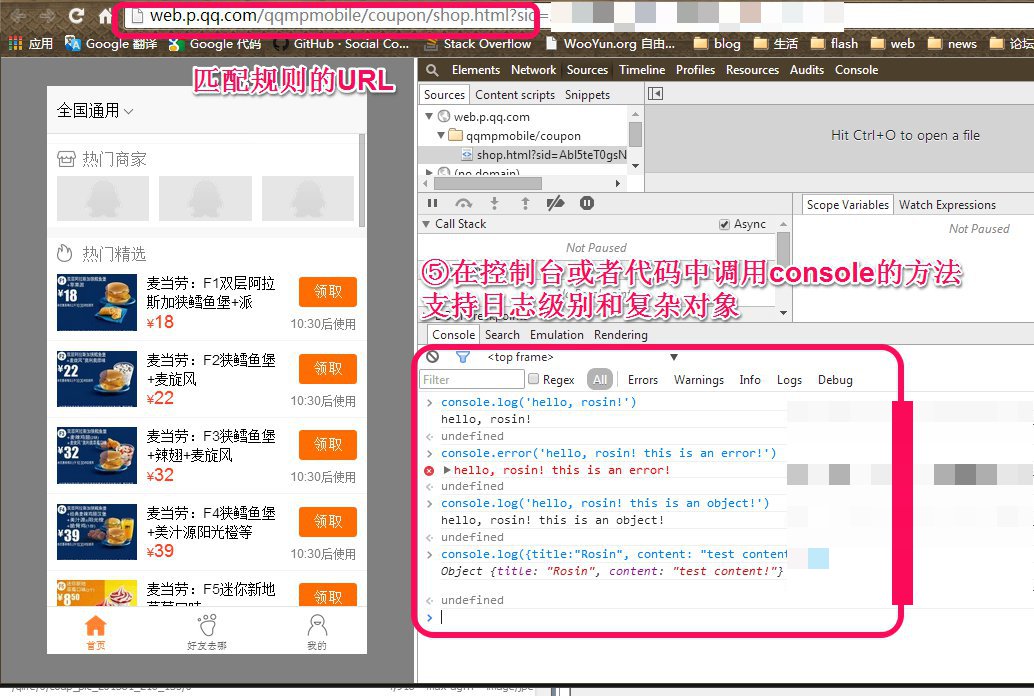Image resolution: width=1034 pixels, height=696 pixels.
Task: Open the WooYun.org bookmark
Action: [610, 44]
